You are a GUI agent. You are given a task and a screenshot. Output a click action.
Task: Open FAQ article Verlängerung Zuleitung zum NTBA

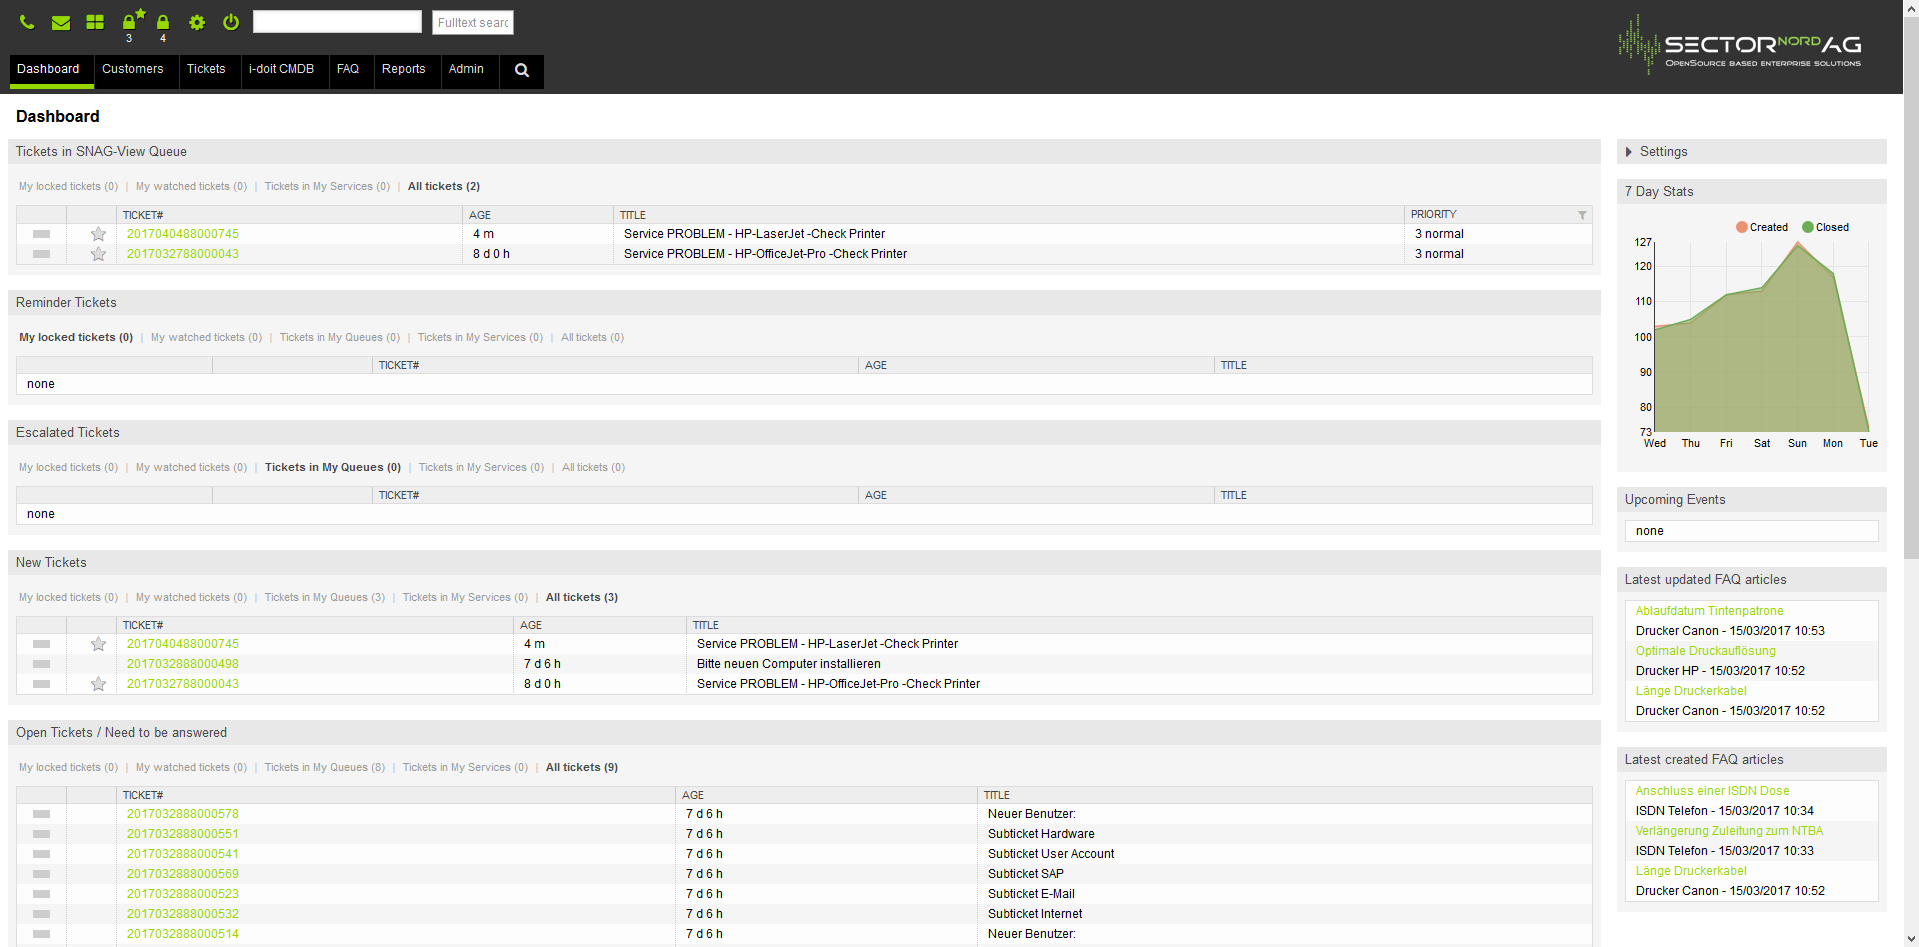[x=1729, y=831]
